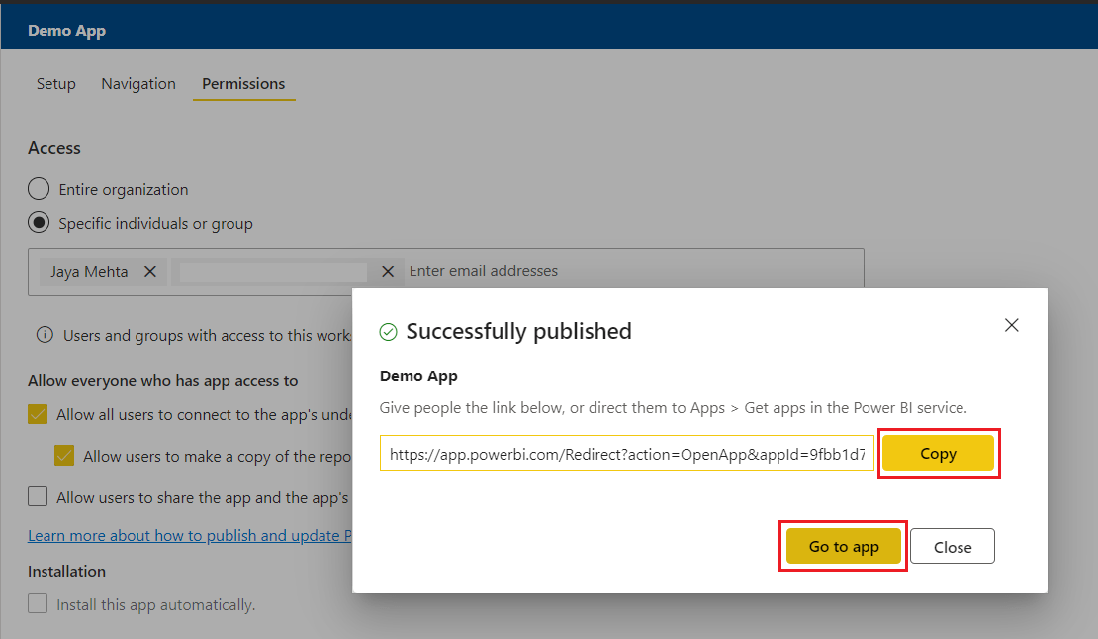Remove the blank second recipient chip

click(x=388, y=271)
